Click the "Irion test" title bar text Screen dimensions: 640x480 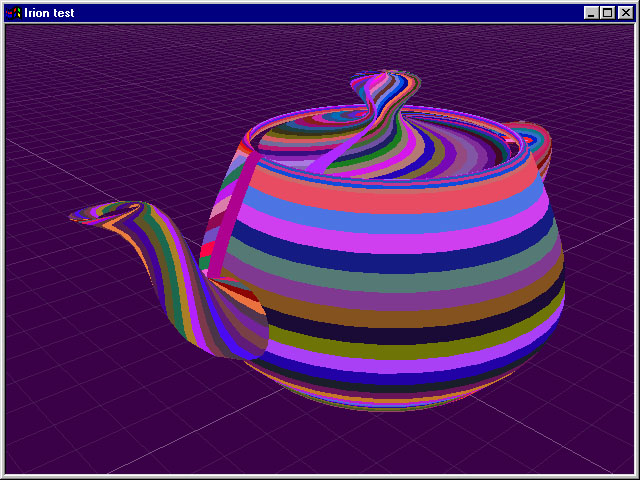click(x=49, y=13)
